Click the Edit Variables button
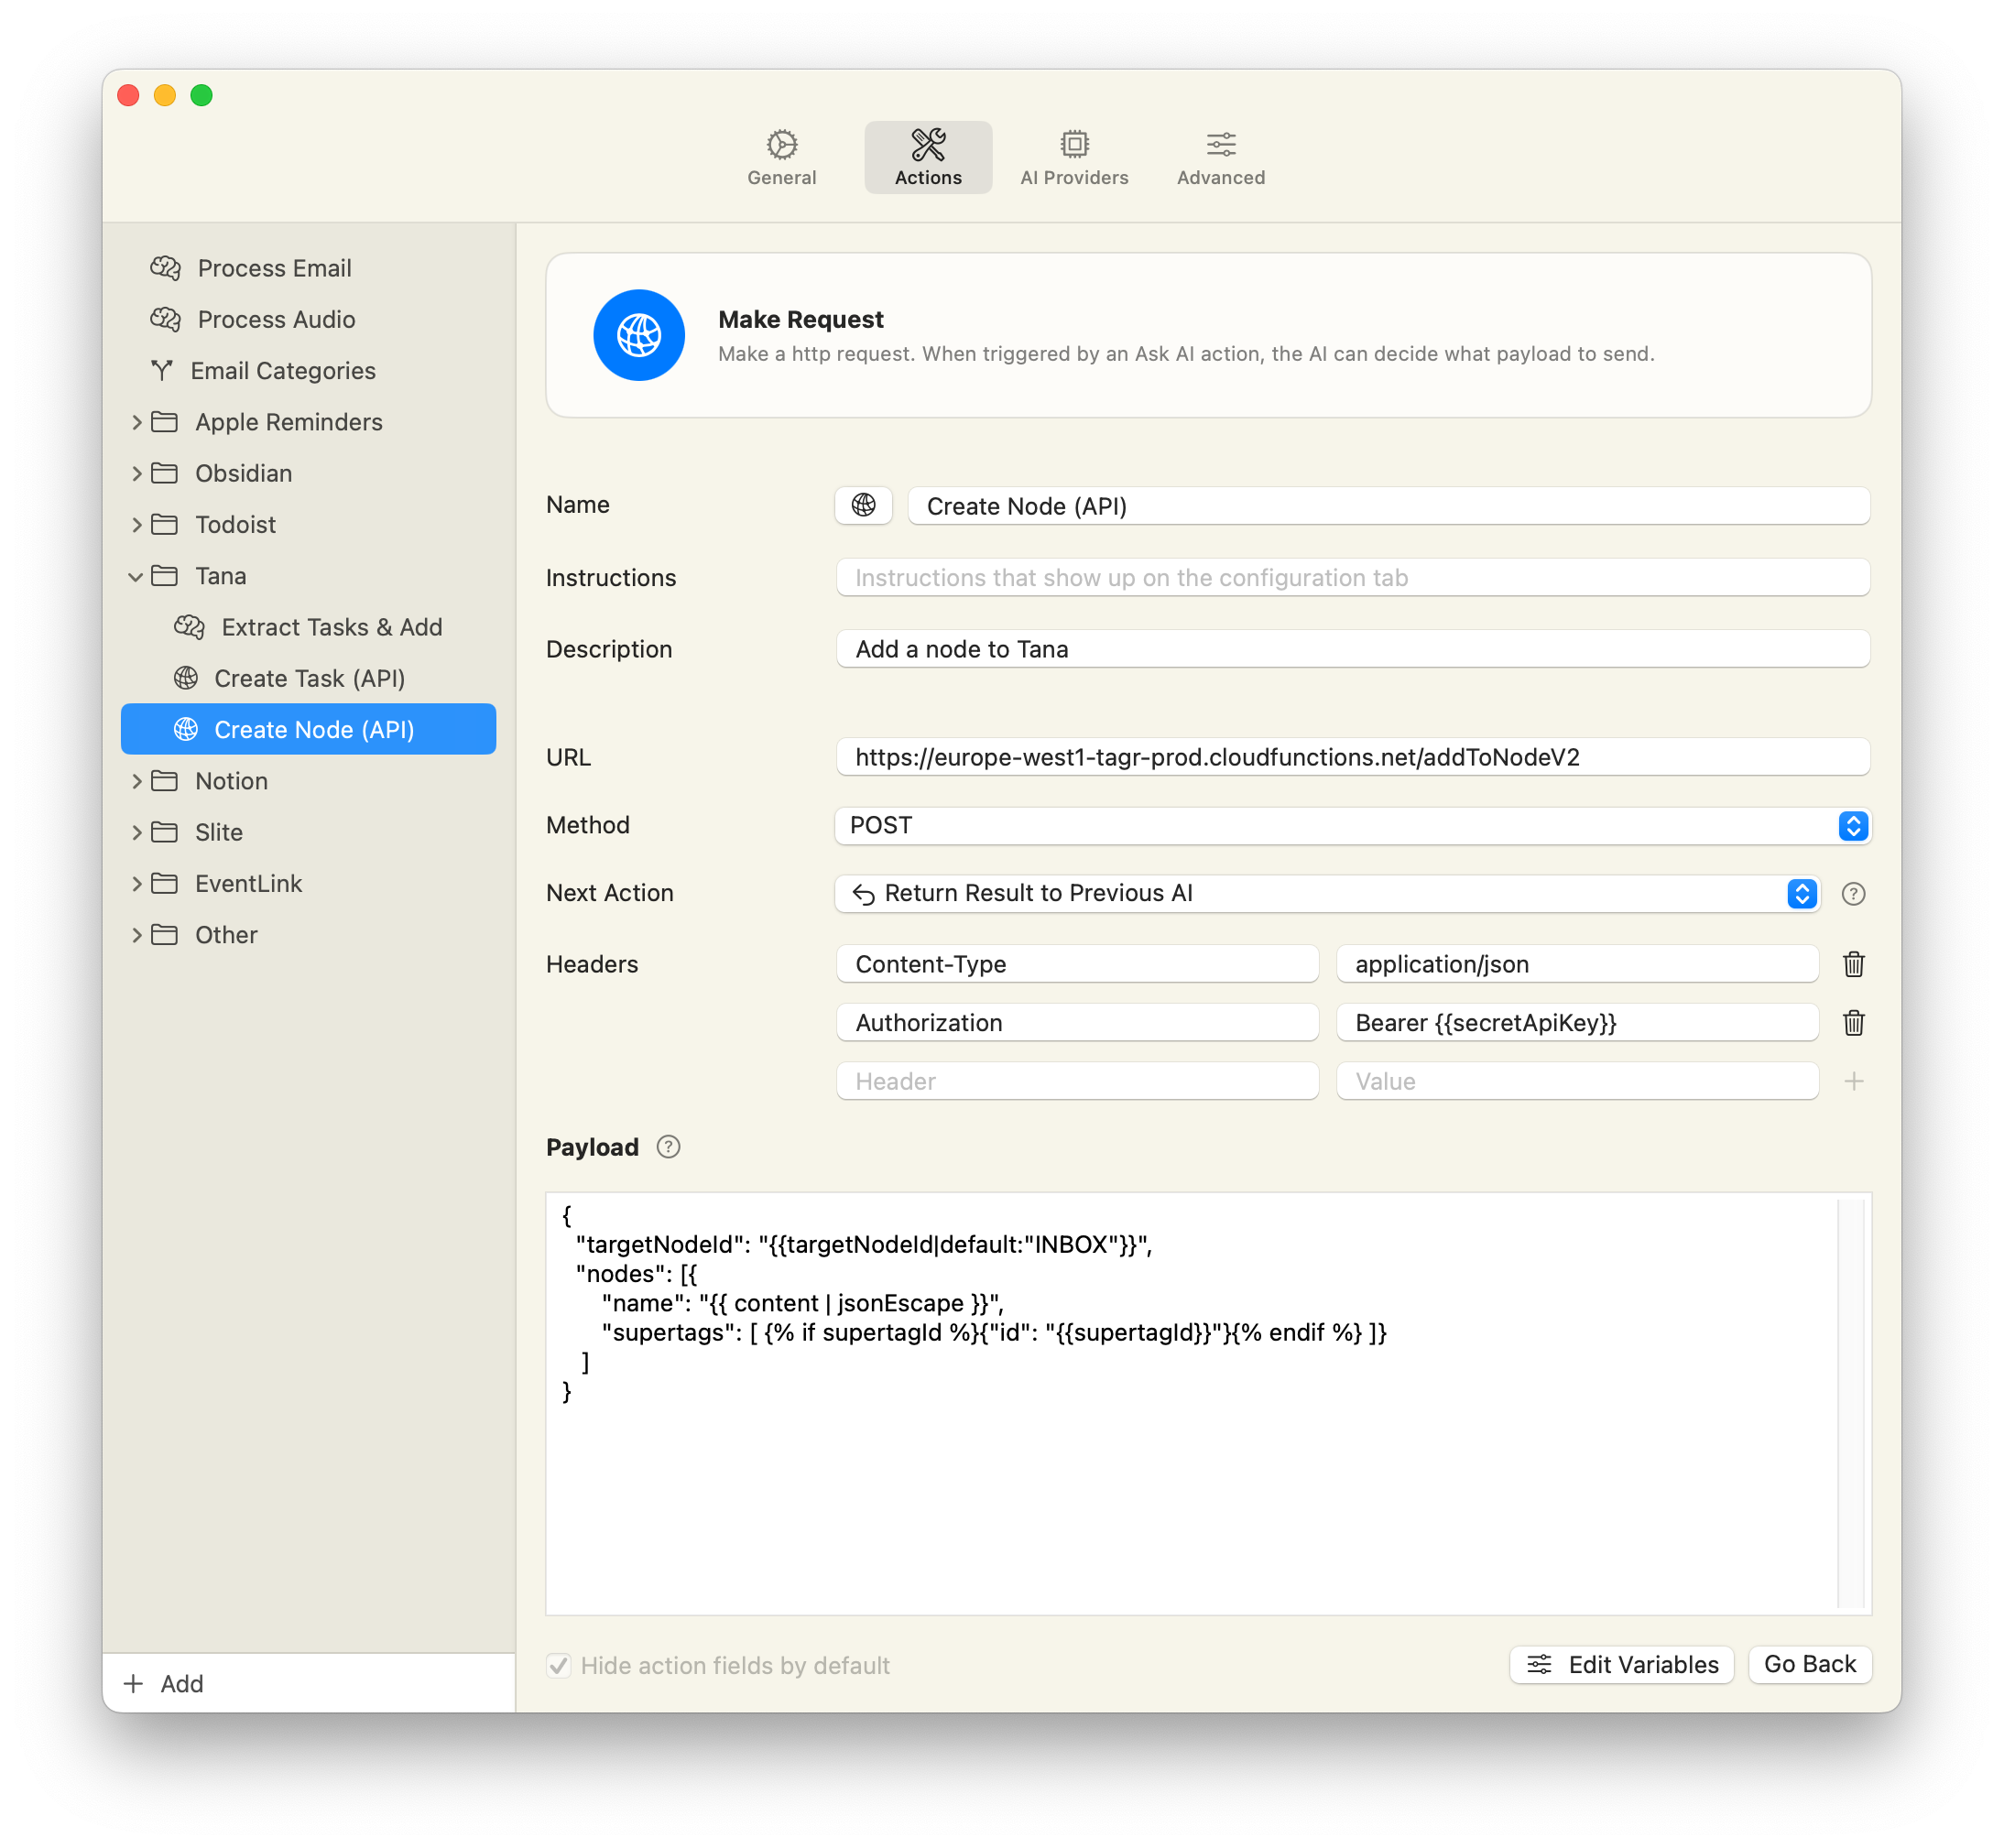Screen dimensions: 2004x1848 click(1621, 1664)
